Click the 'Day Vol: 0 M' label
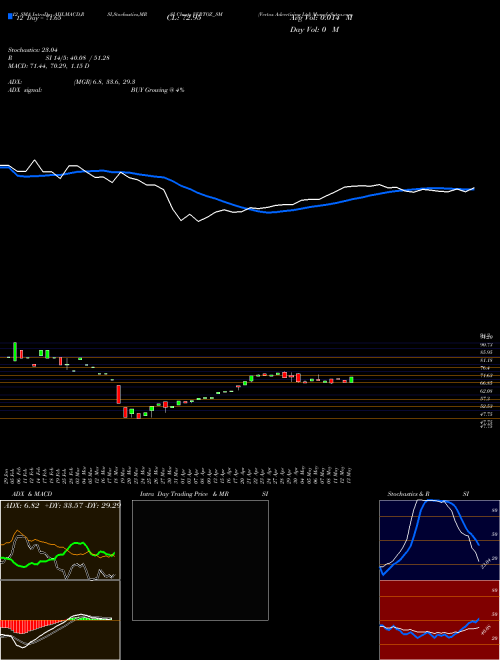This screenshot has width=500, height=660. point(314,30)
